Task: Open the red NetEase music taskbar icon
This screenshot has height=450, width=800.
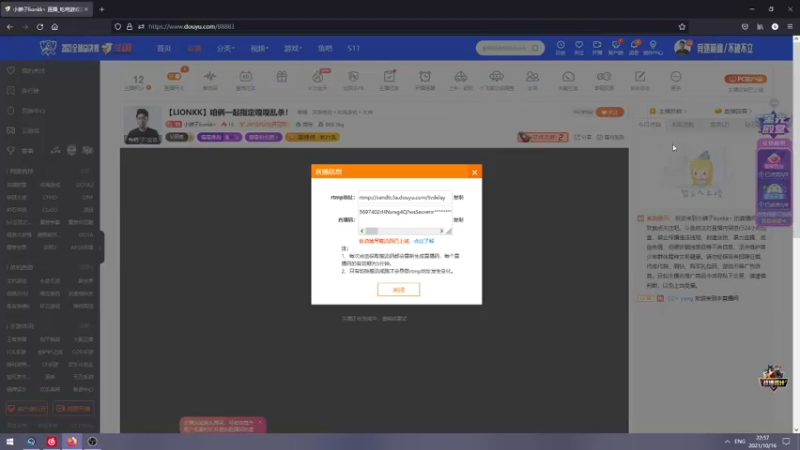Action: click(x=52, y=441)
